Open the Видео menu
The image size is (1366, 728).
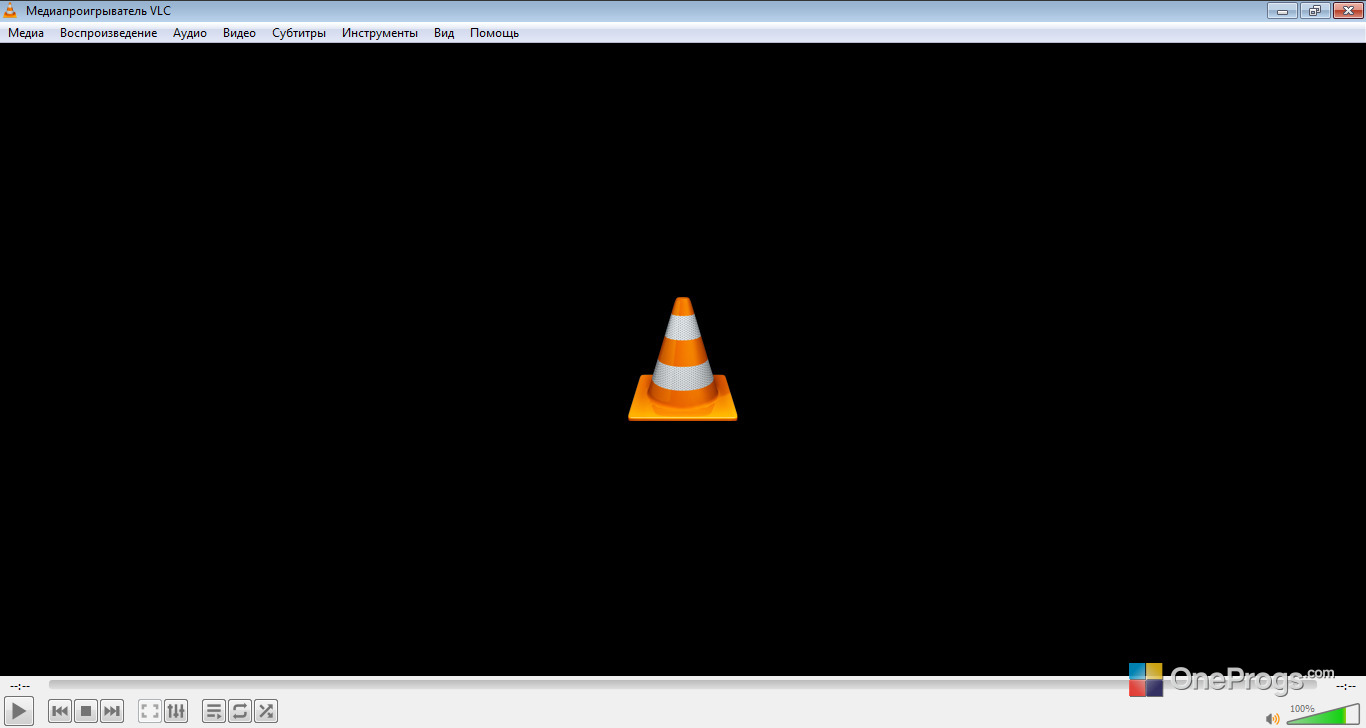240,33
